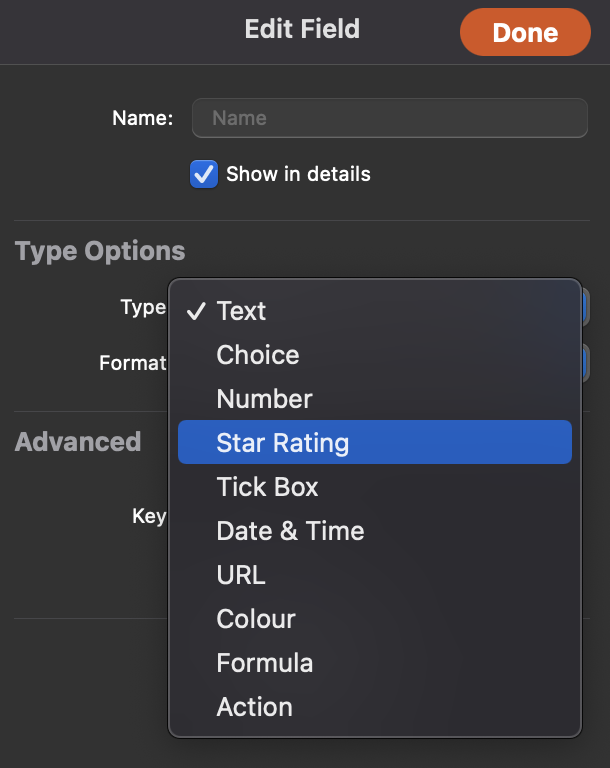Screen dimensions: 610x768
Task: Choose Colour as the field type
Action: [x=375, y=619]
